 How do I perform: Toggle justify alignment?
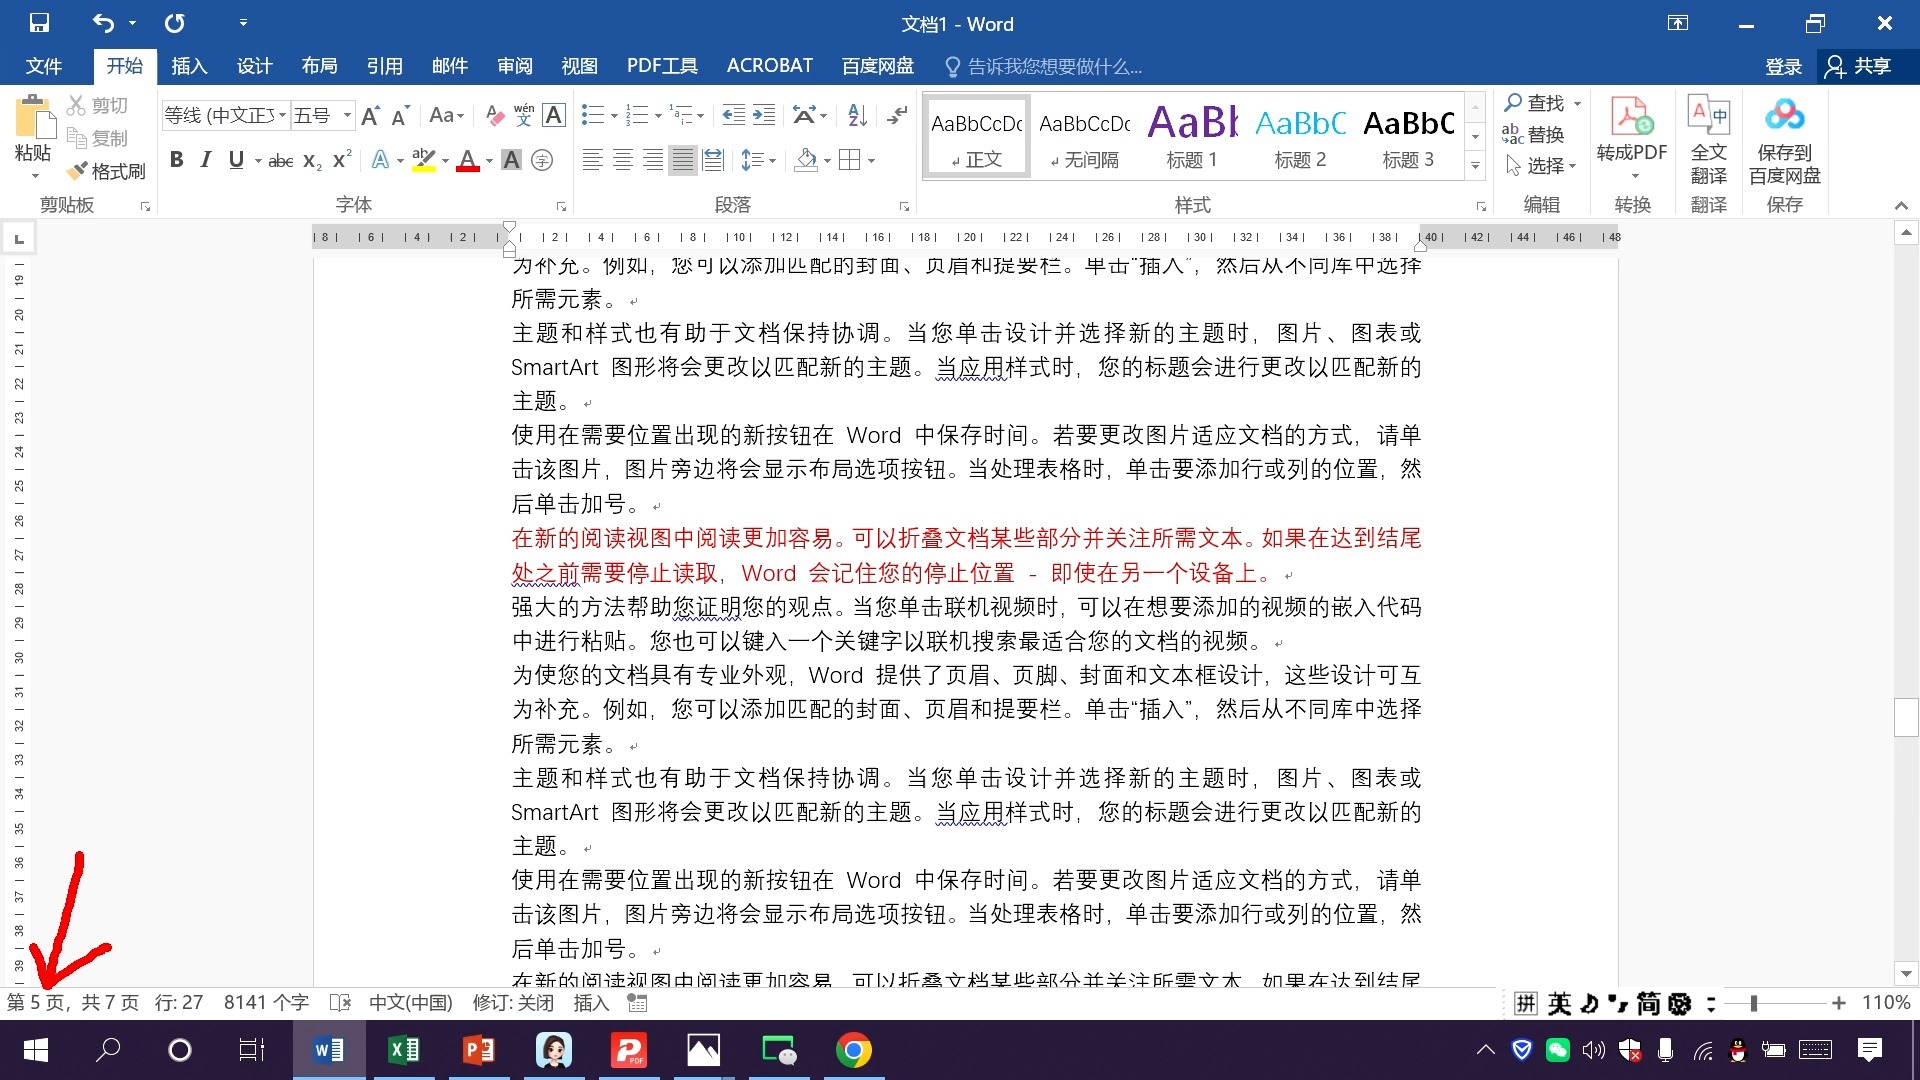683,160
